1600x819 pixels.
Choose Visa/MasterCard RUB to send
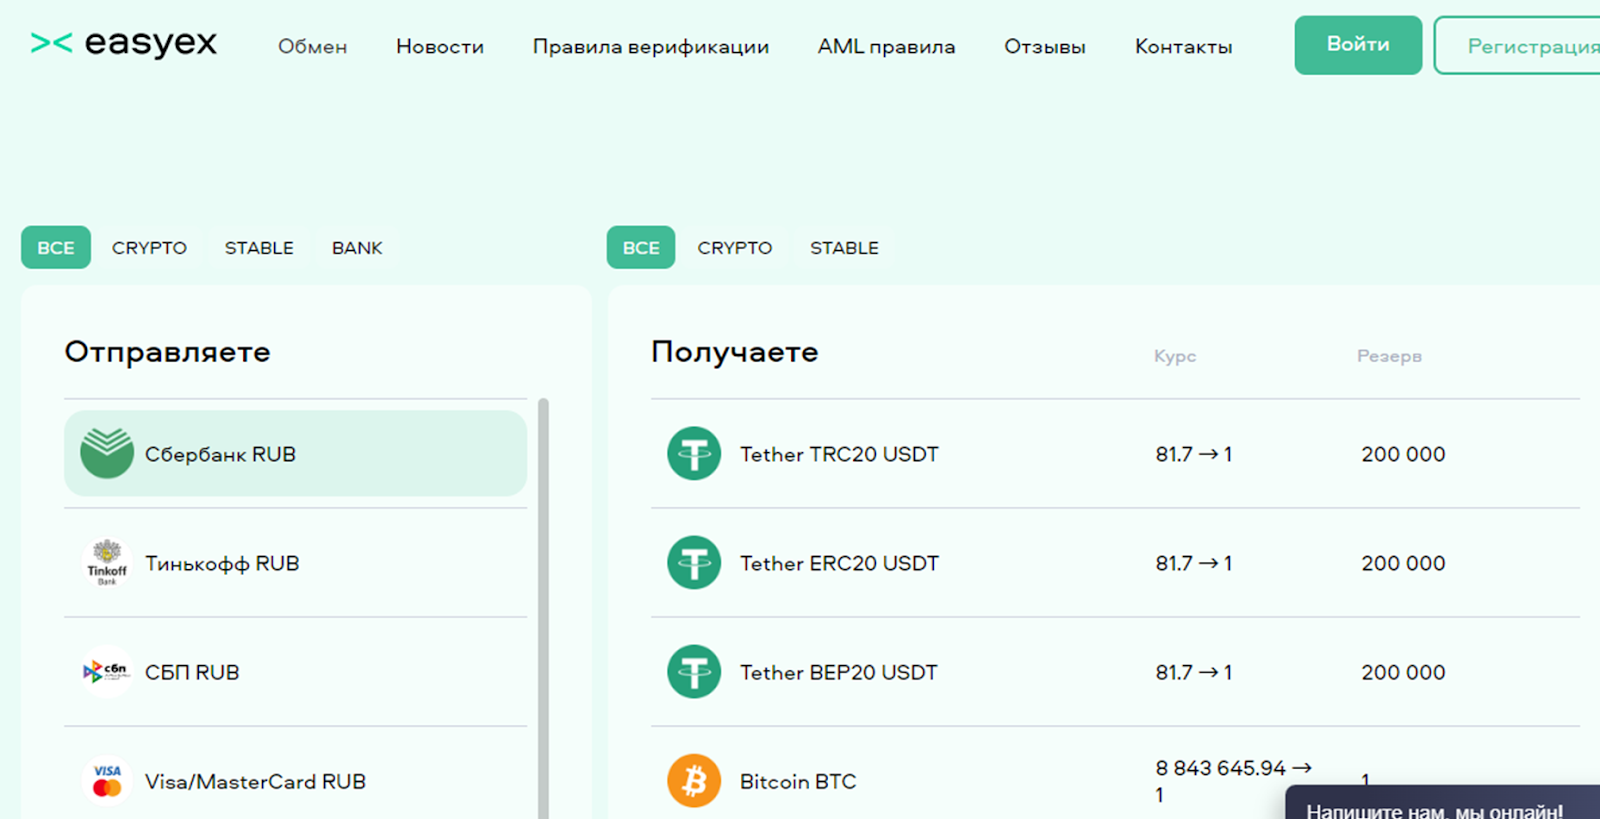pyautogui.click(x=295, y=781)
